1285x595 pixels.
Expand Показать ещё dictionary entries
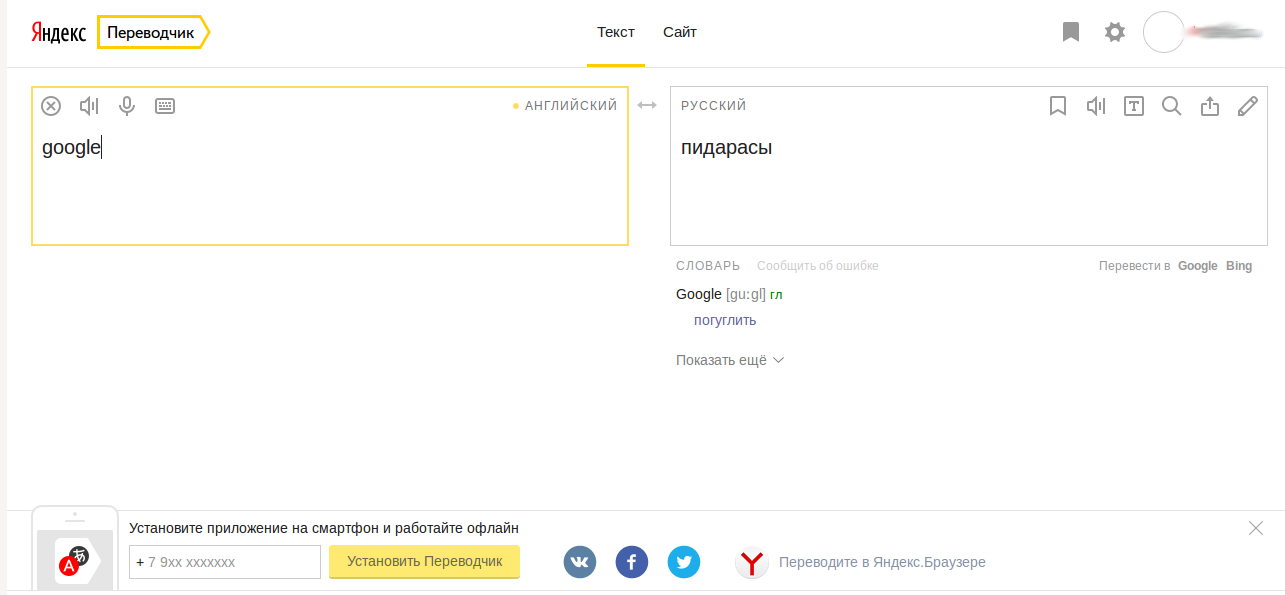(730, 360)
